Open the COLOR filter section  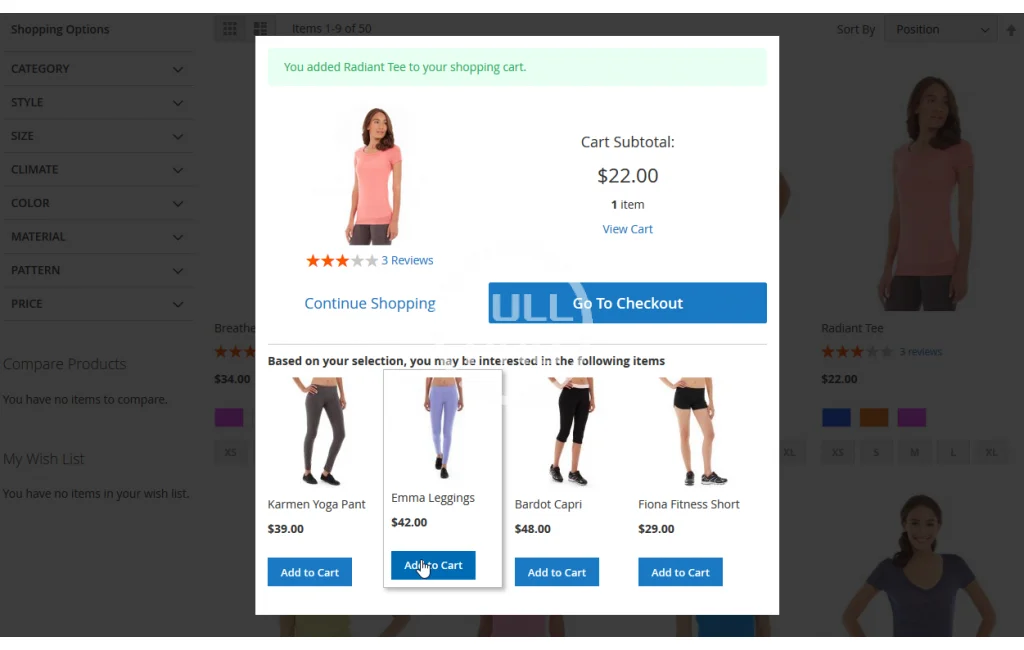click(x=97, y=203)
